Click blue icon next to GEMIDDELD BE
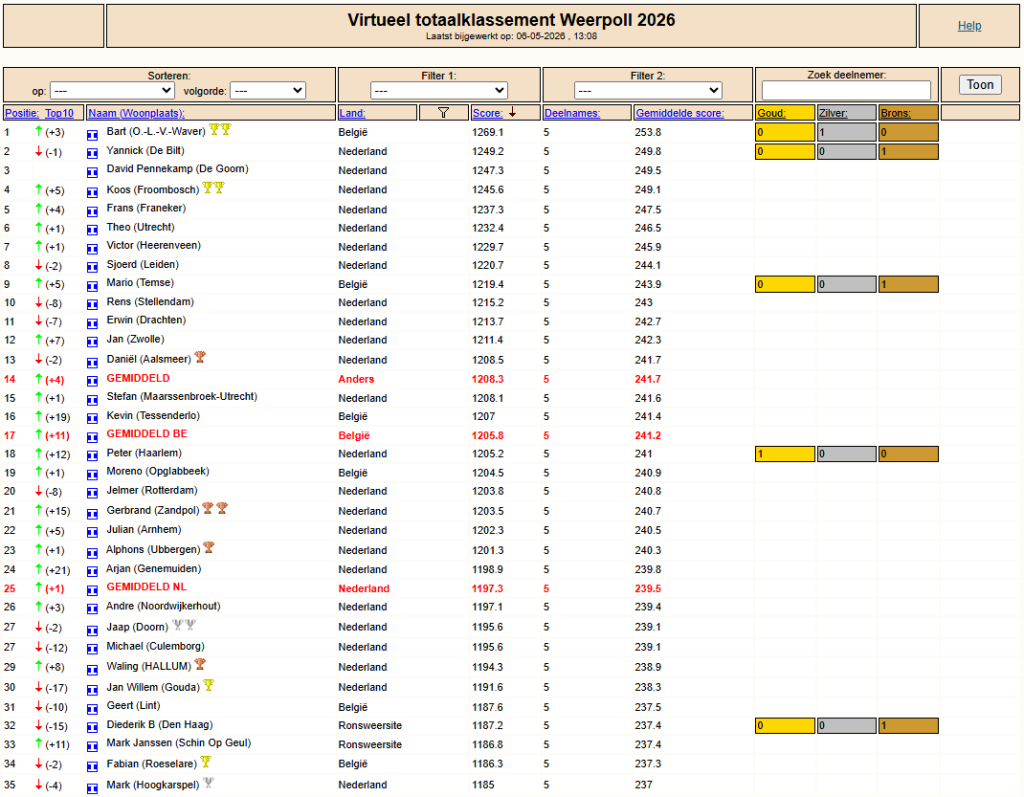Screen dimensions: 1024x797 coord(92,437)
